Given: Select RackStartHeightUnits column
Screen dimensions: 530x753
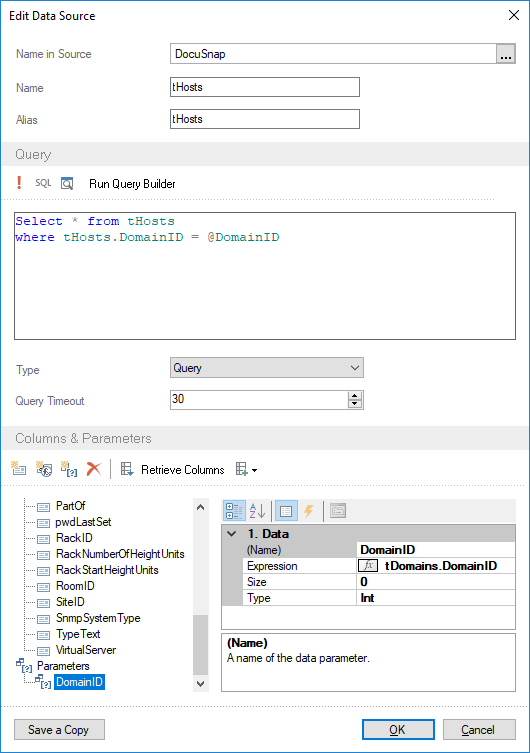Looking at the screenshot, I should tap(107, 570).
